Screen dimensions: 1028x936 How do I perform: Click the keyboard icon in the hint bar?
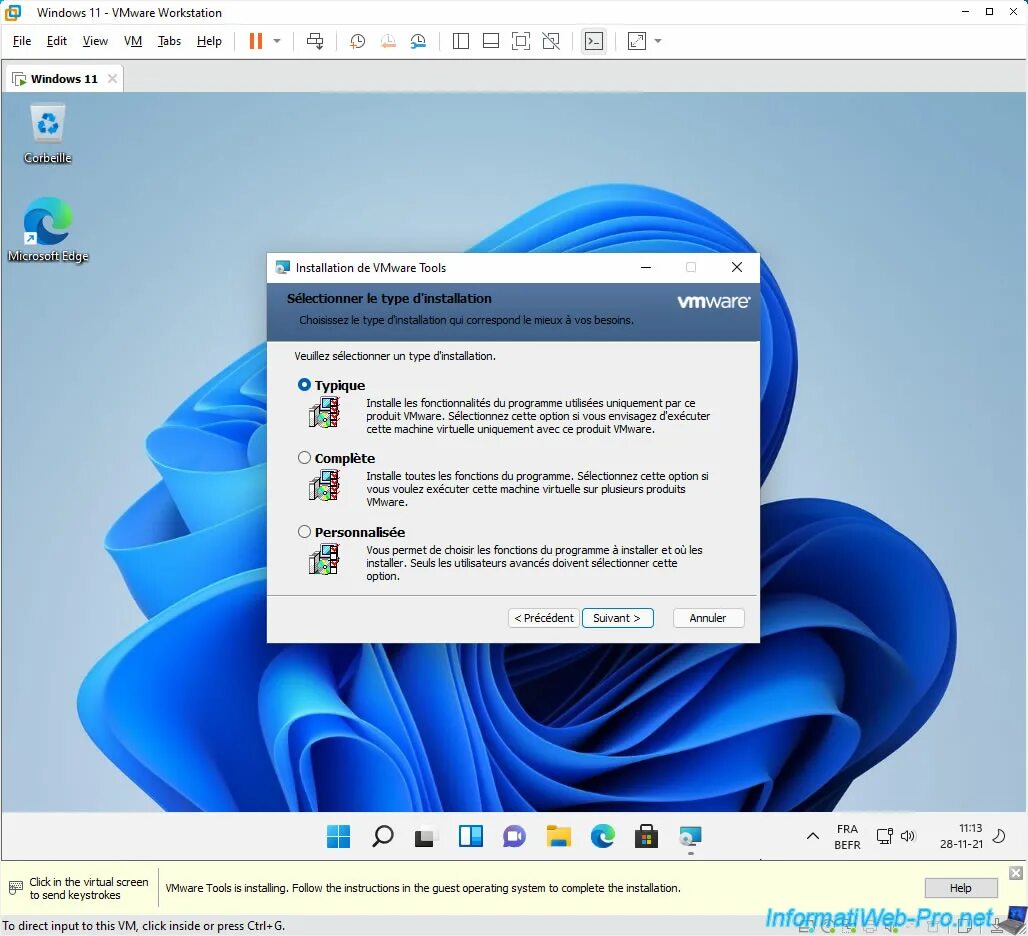16,888
